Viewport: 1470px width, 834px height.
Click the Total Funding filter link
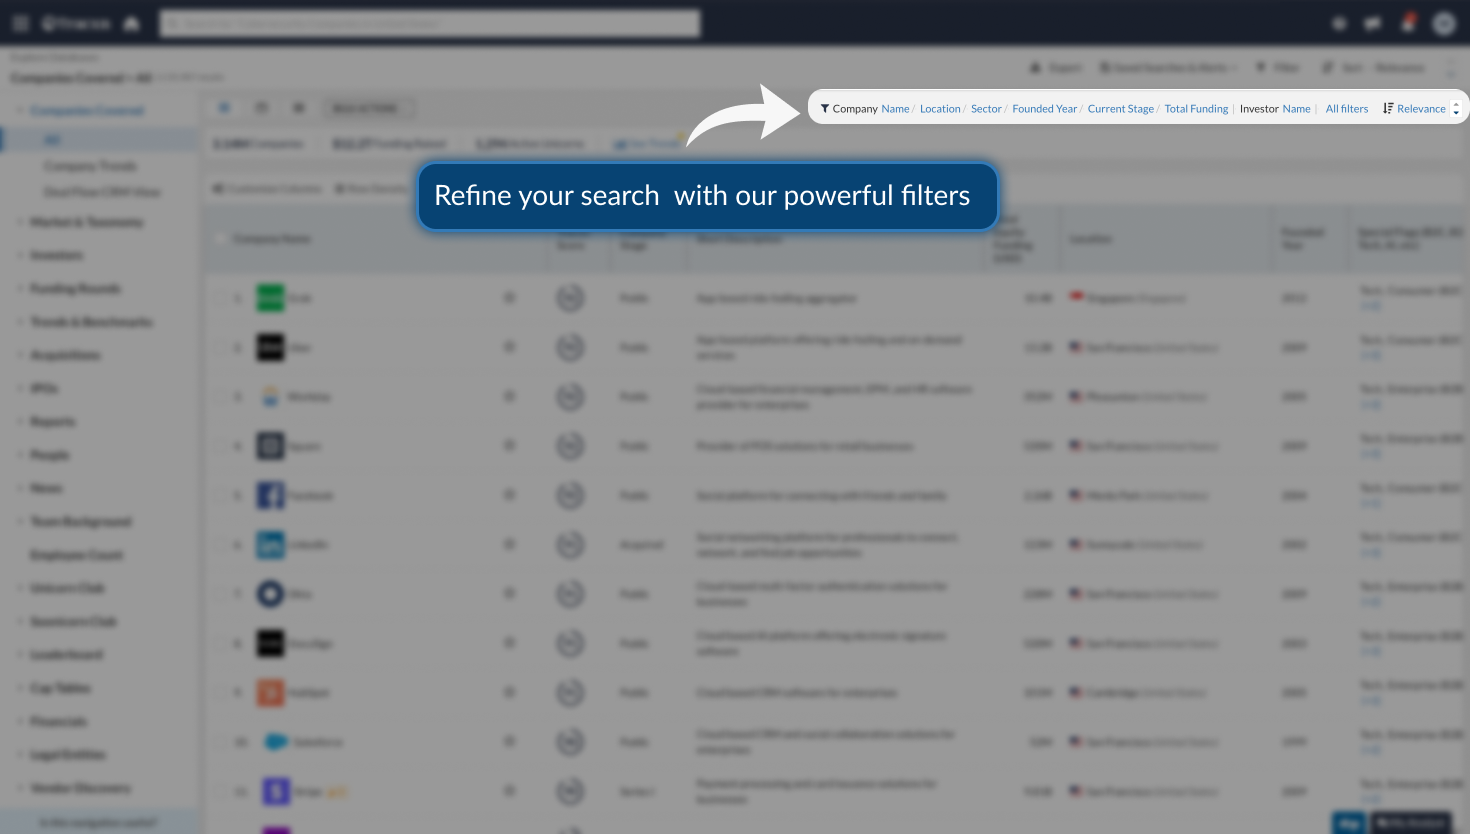pos(1196,109)
